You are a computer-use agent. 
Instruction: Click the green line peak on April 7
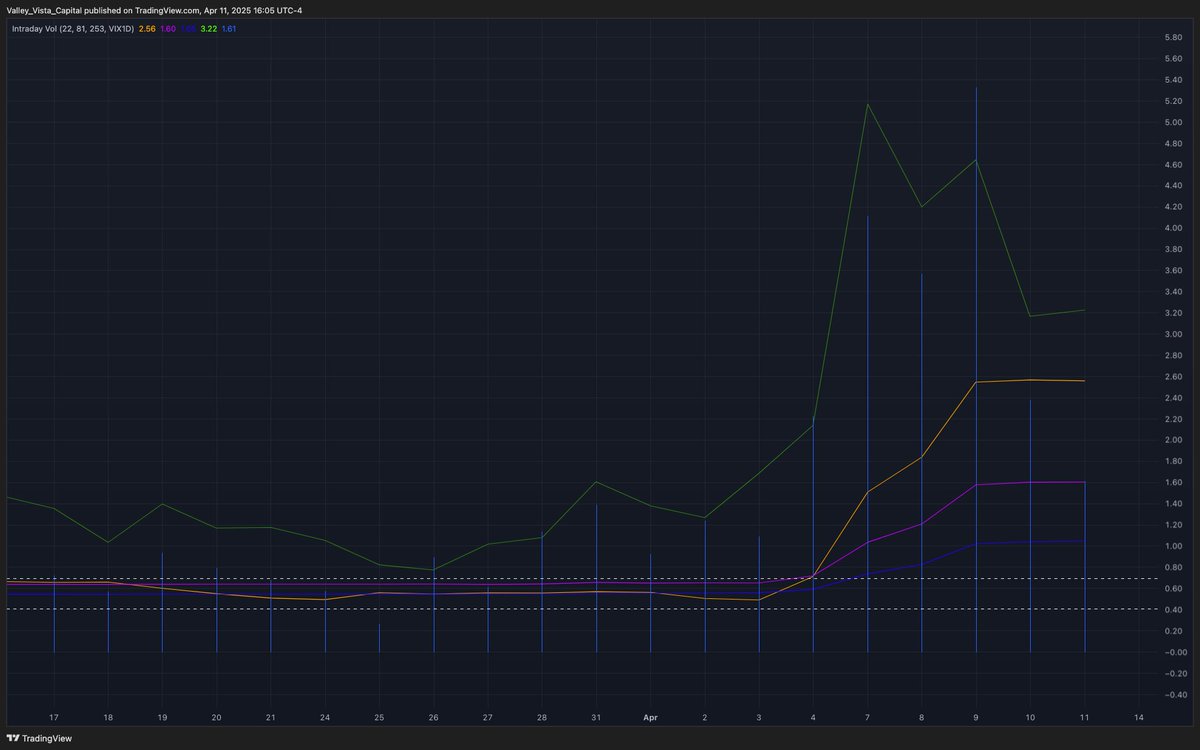(x=867, y=104)
